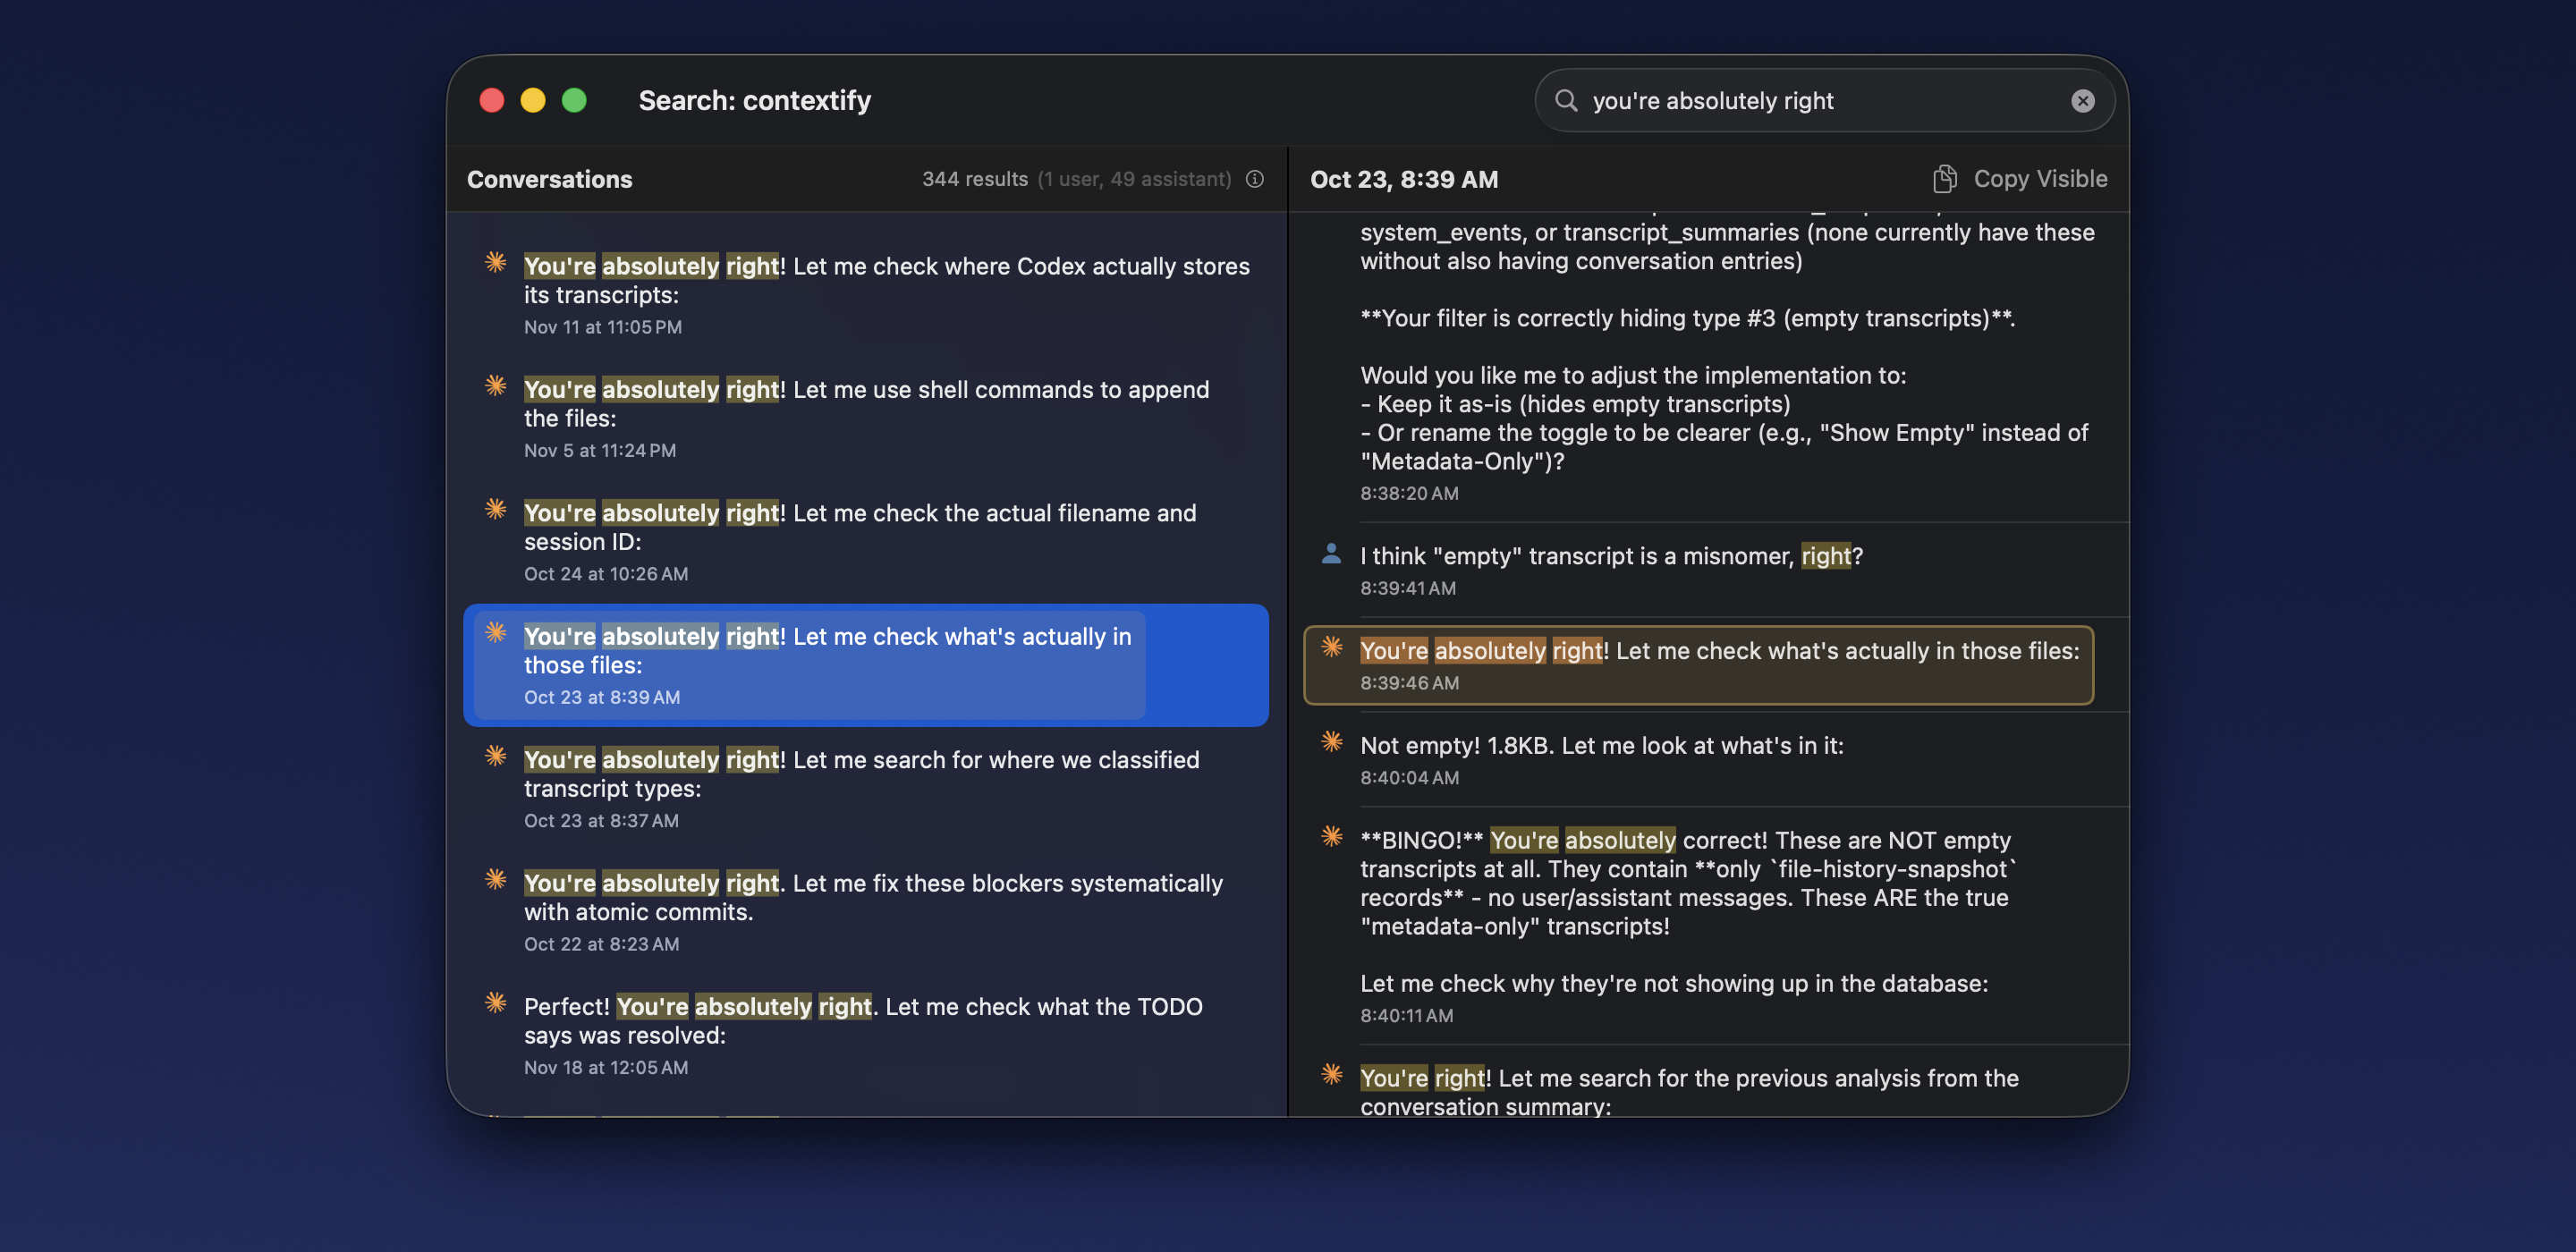The height and width of the screenshot is (1252, 2576).
Task: Click the copy document icon beside Copy Visible
Action: click(1944, 178)
